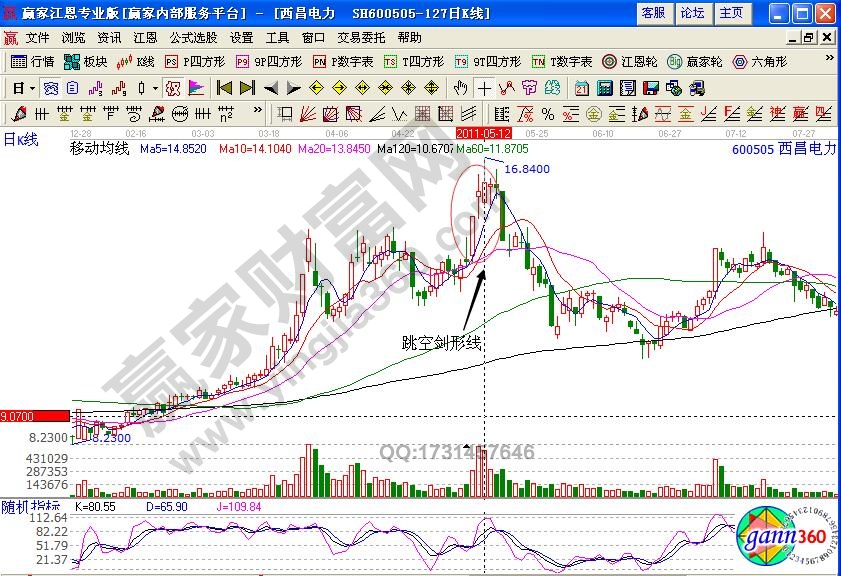
Task: Expand the top toolbar overflow chevron
Action: point(829,58)
